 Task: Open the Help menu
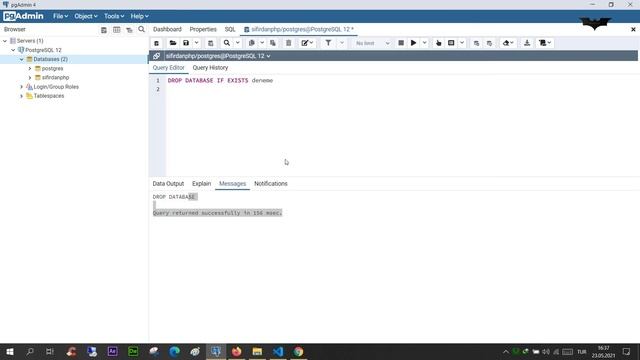[x=139, y=16]
